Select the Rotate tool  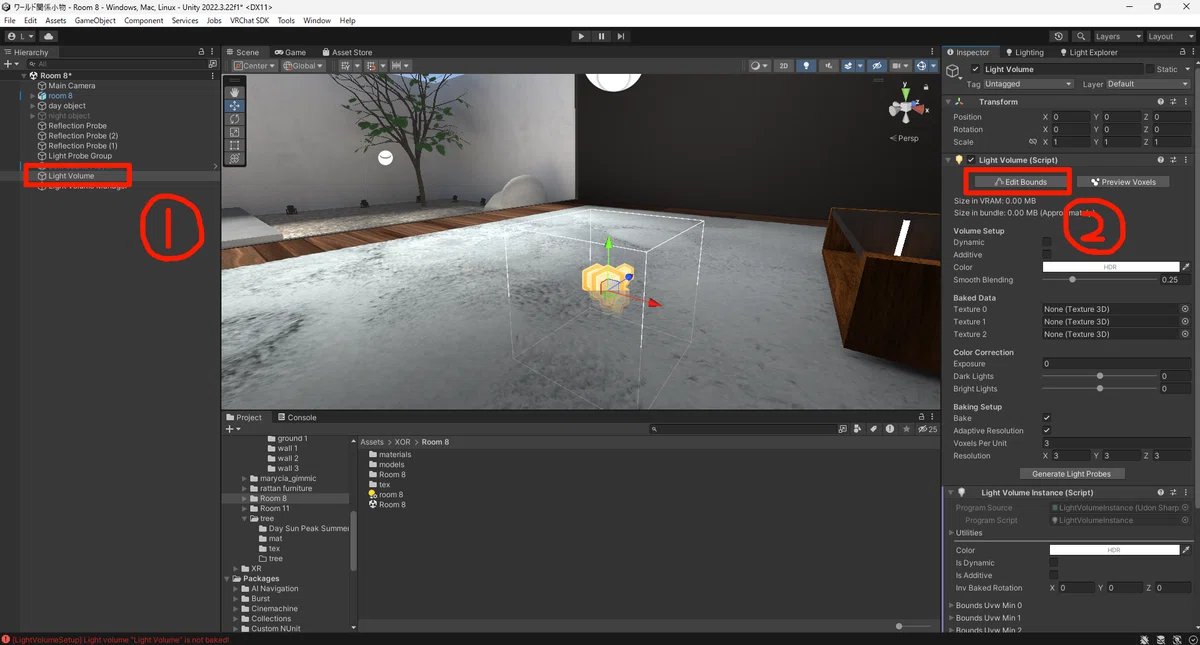click(235, 119)
